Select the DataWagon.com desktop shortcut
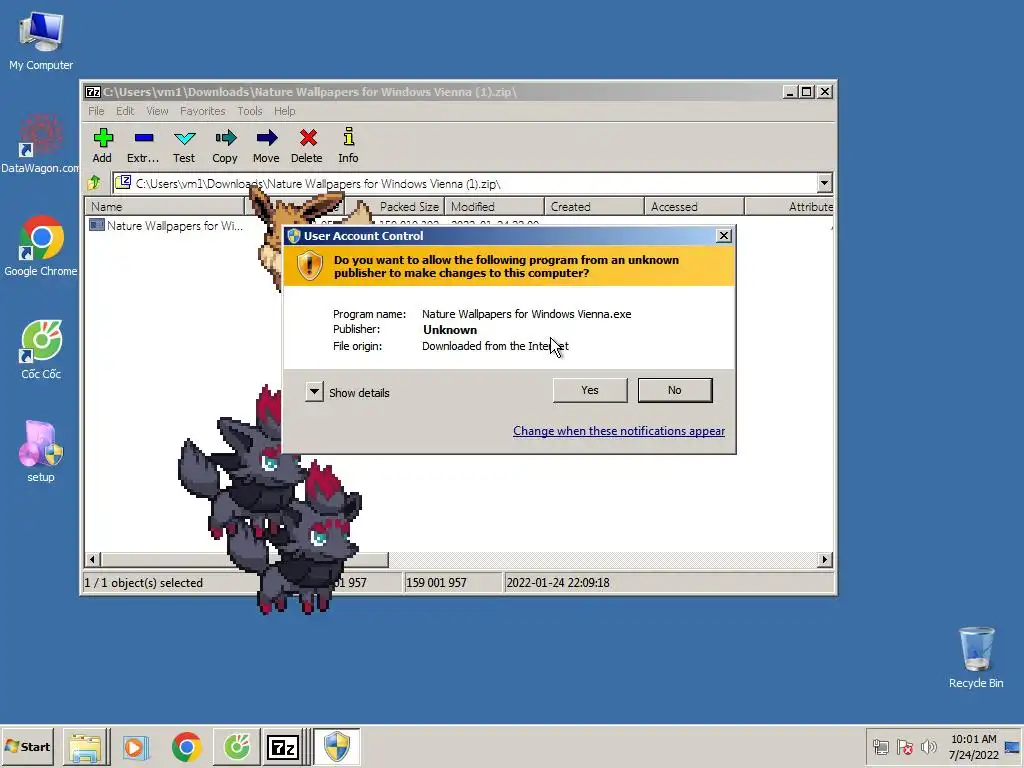This screenshot has width=1024, height=768. click(40, 144)
